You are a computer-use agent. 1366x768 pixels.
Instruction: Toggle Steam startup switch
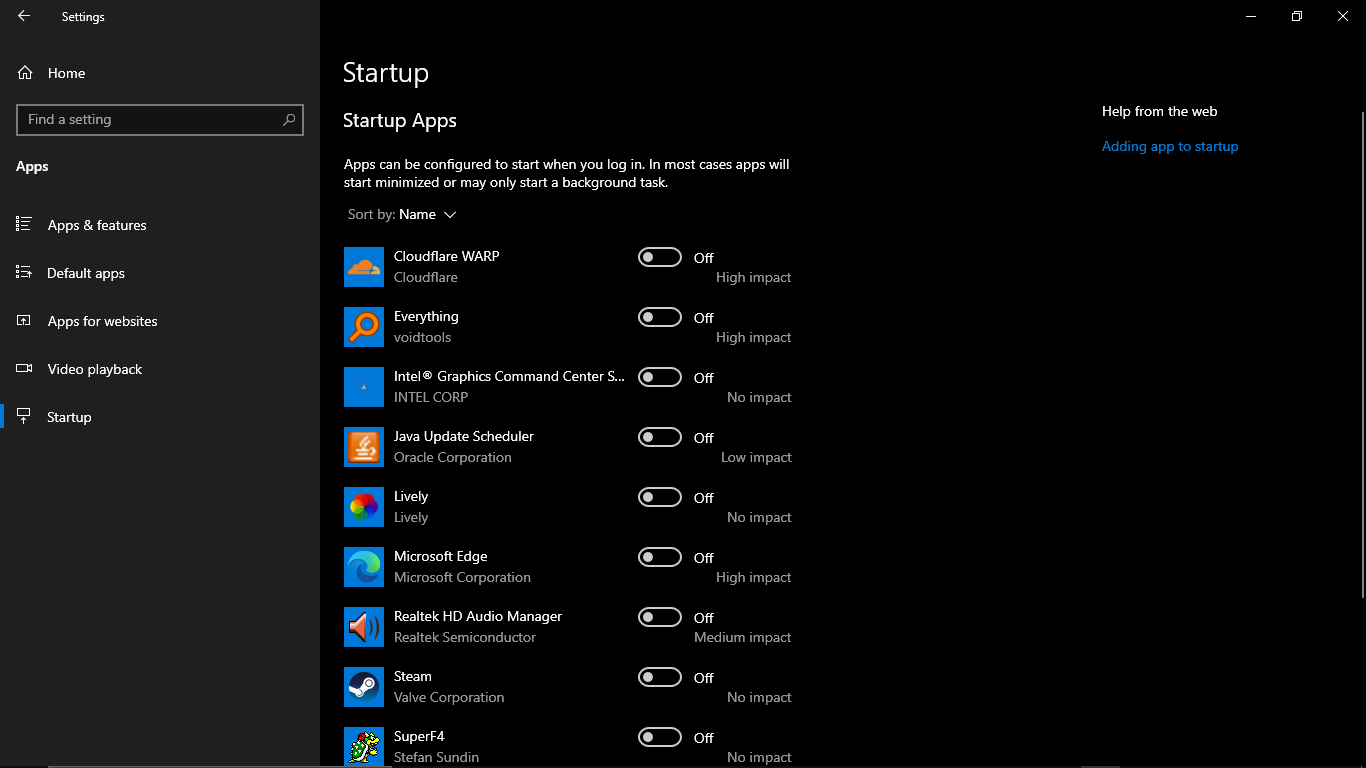tap(660, 677)
